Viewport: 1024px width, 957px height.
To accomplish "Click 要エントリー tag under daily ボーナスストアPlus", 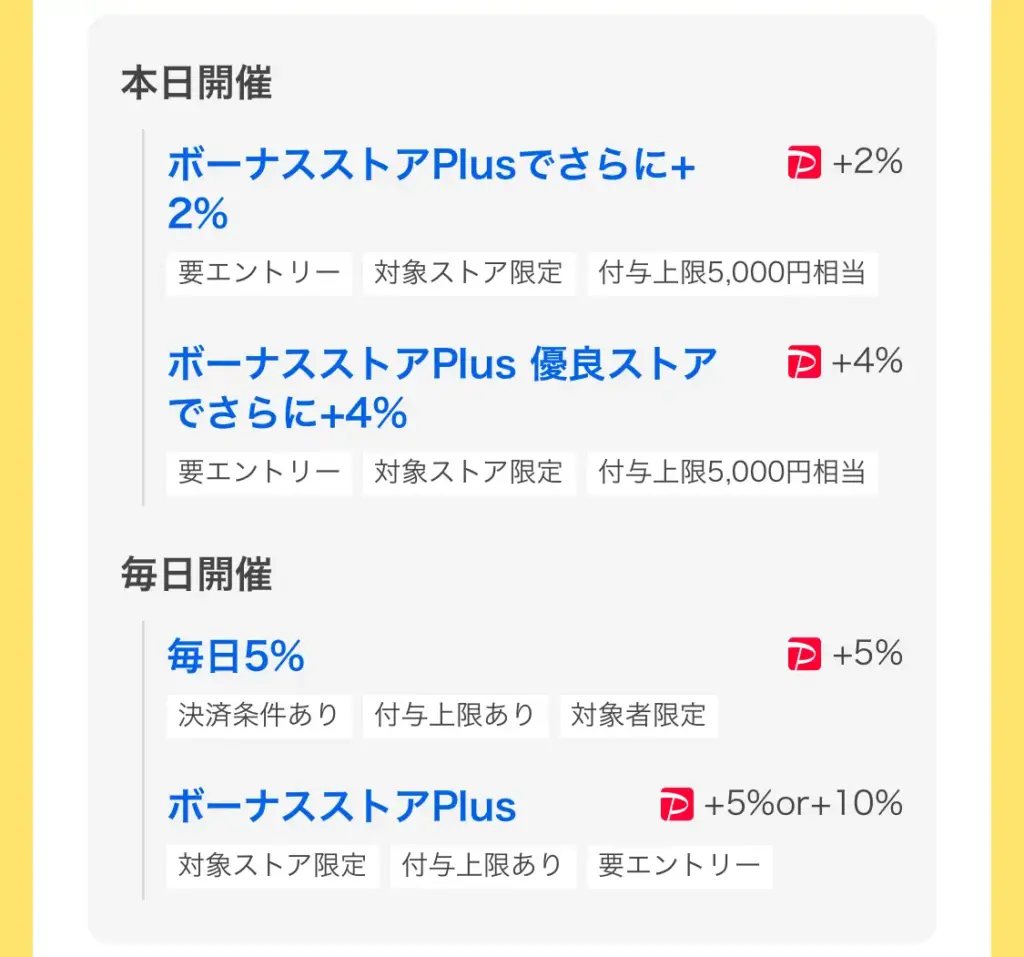I will point(679,866).
